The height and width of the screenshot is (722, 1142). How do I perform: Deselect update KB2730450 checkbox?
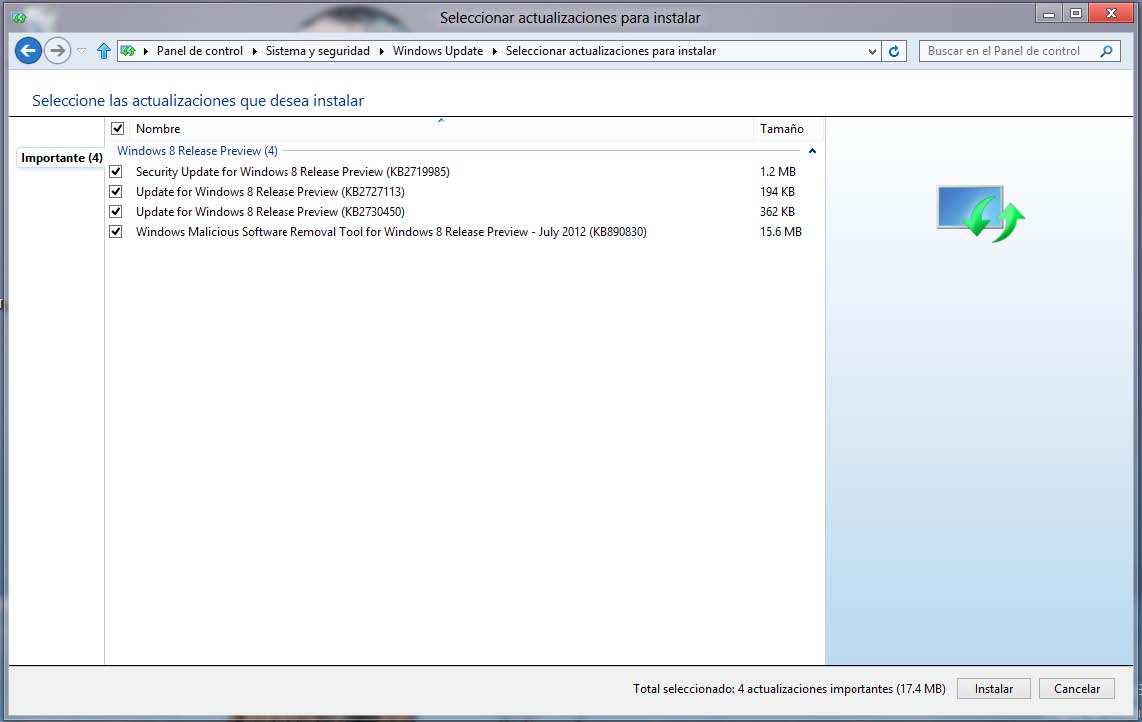pos(116,212)
